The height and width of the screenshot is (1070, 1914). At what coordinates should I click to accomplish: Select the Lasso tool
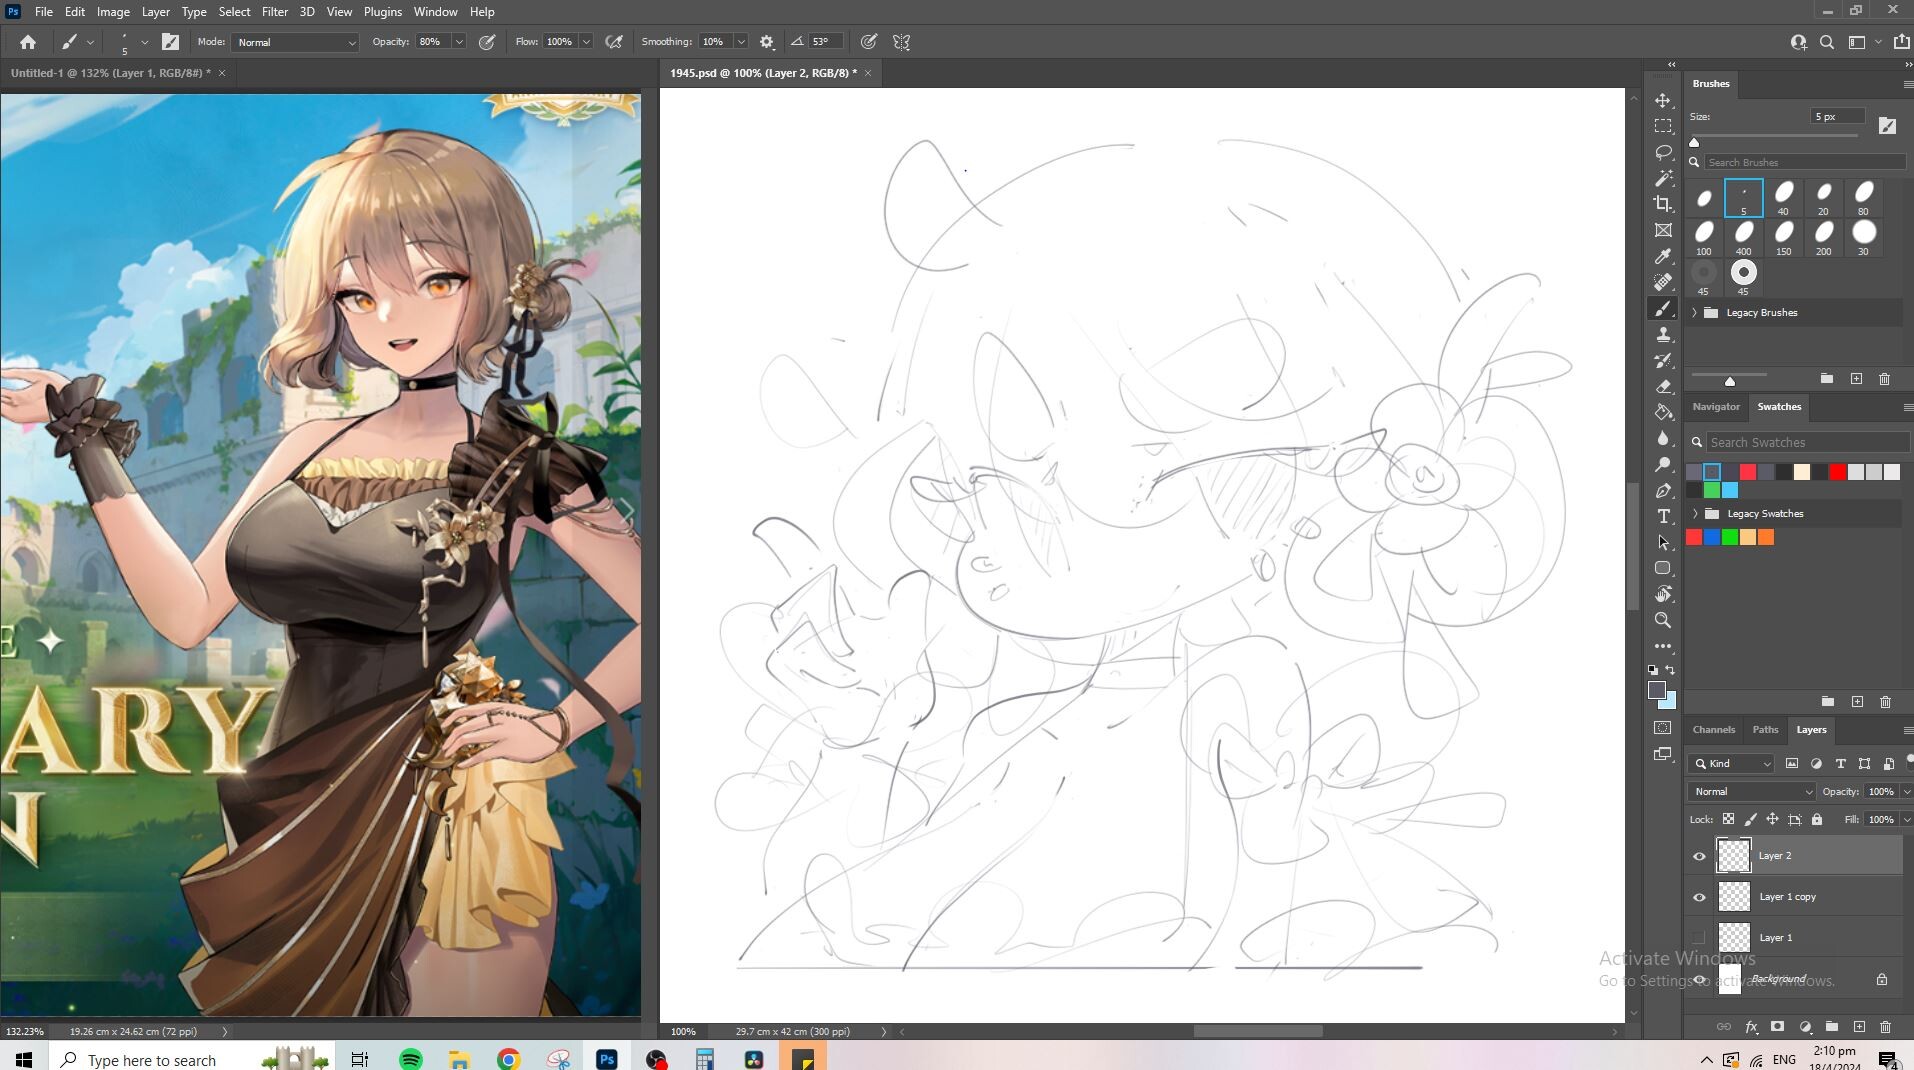[x=1663, y=152]
